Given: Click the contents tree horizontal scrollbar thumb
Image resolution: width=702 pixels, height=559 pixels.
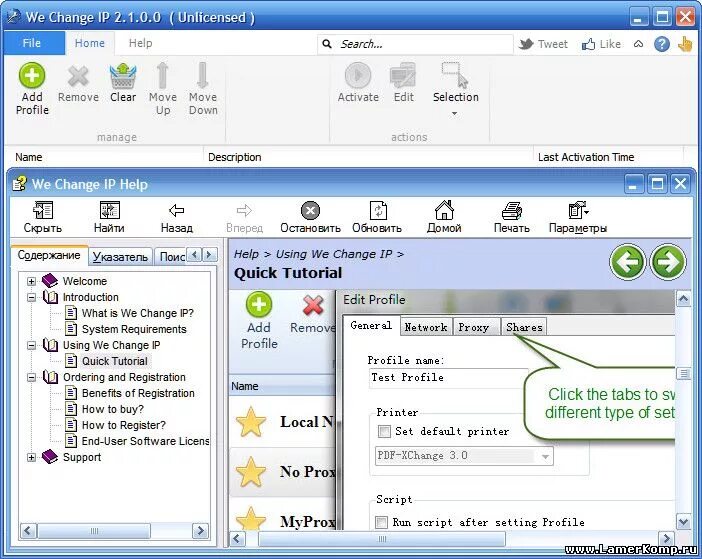Looking at the screenshot, I should tap(94, 531).
